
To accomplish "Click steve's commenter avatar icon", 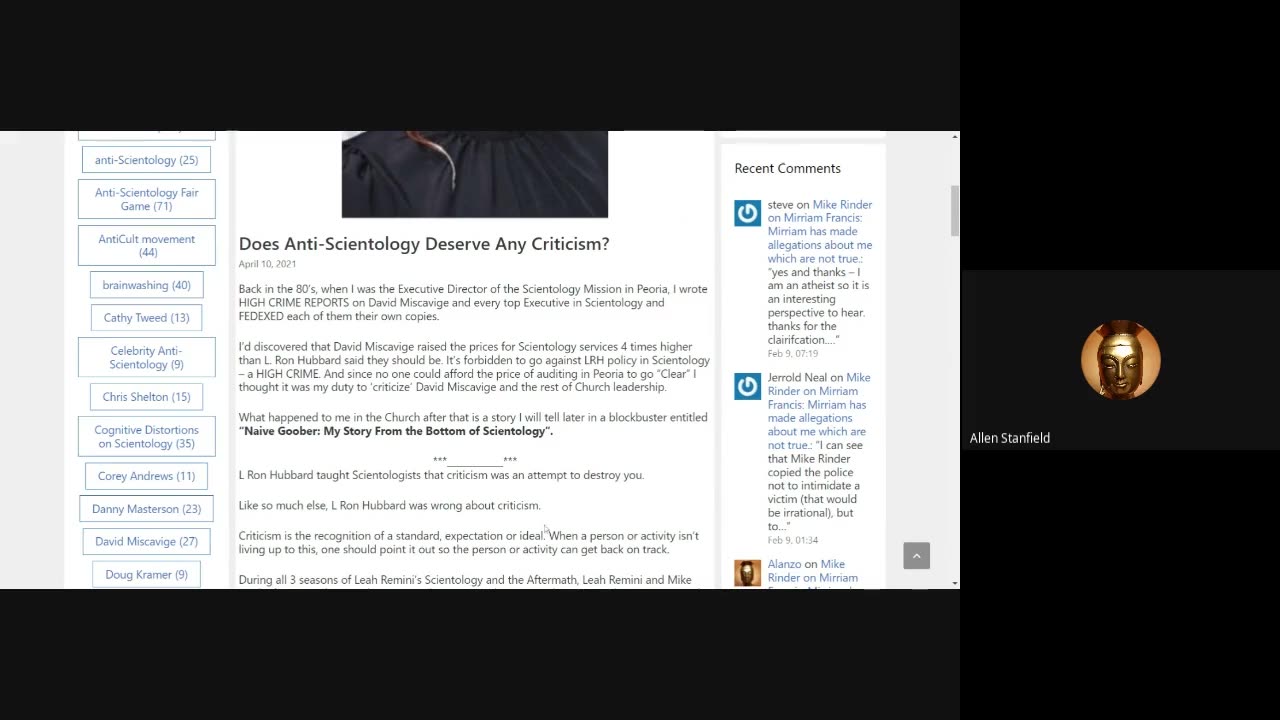I will [x=748, y=213].
